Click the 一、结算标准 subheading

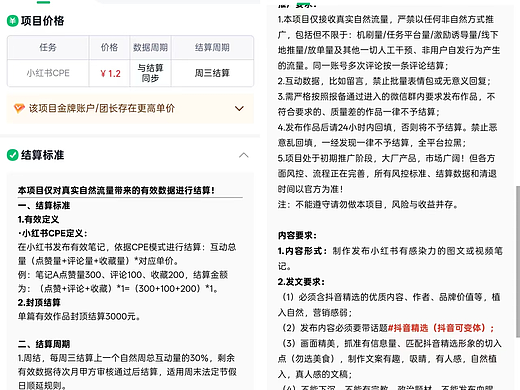[44, 205]
